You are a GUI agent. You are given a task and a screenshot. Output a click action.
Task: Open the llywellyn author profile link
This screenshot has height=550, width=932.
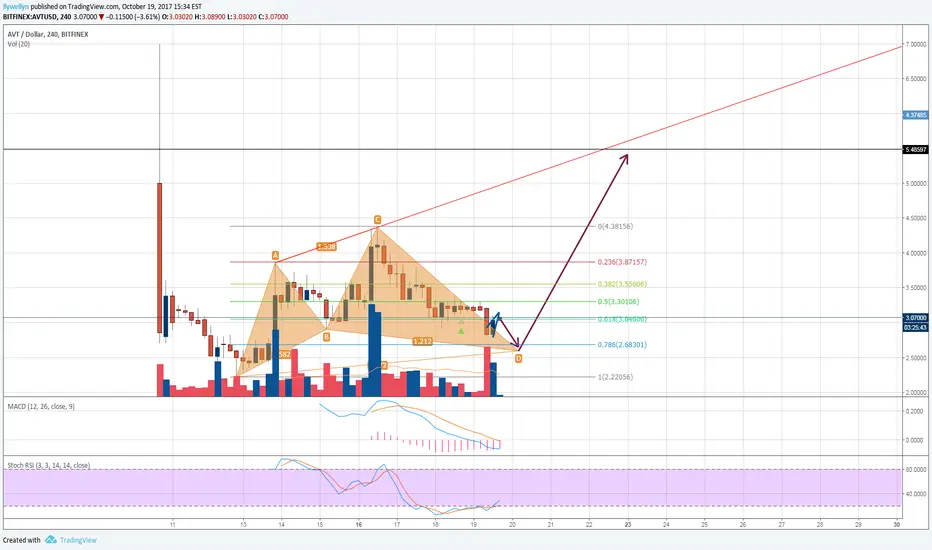[16, 7]
